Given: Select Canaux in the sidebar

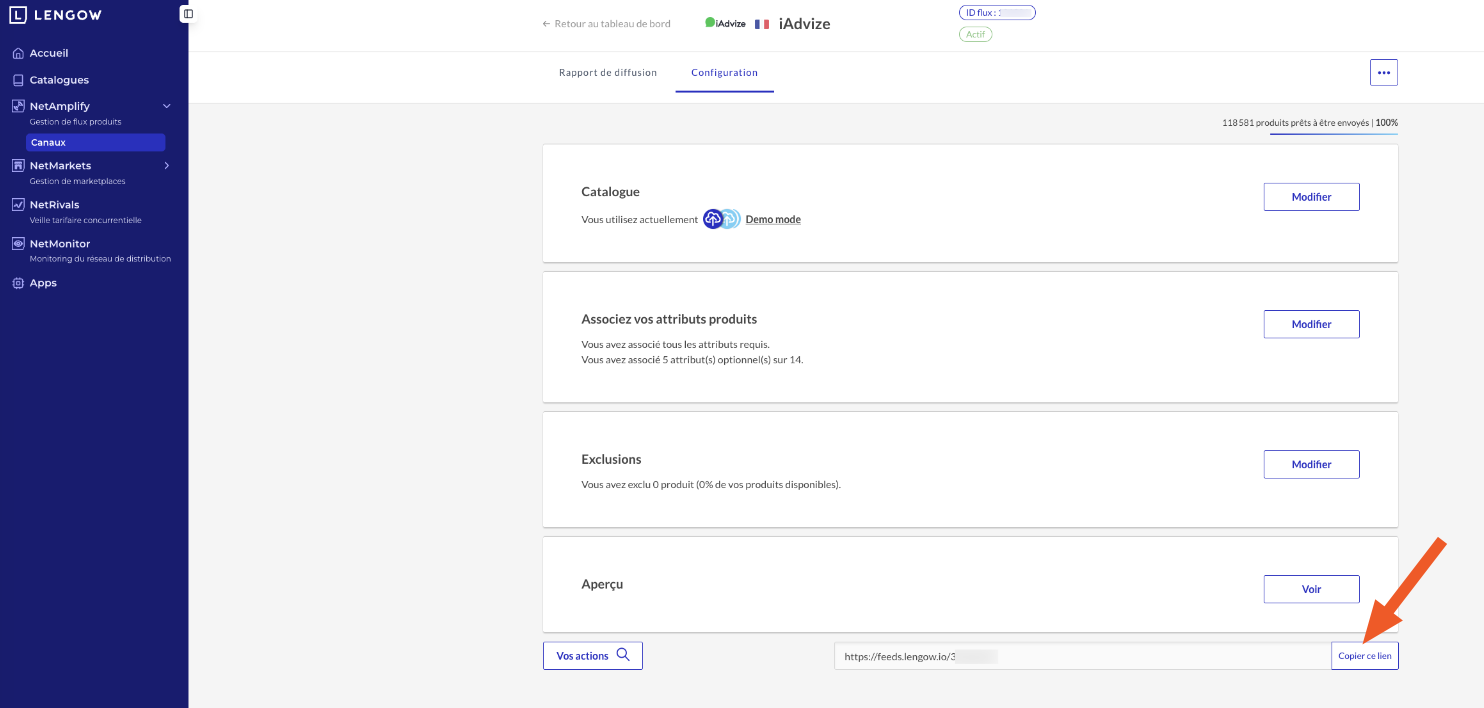Looking at the screenshot, I should [x=95, y=142].
